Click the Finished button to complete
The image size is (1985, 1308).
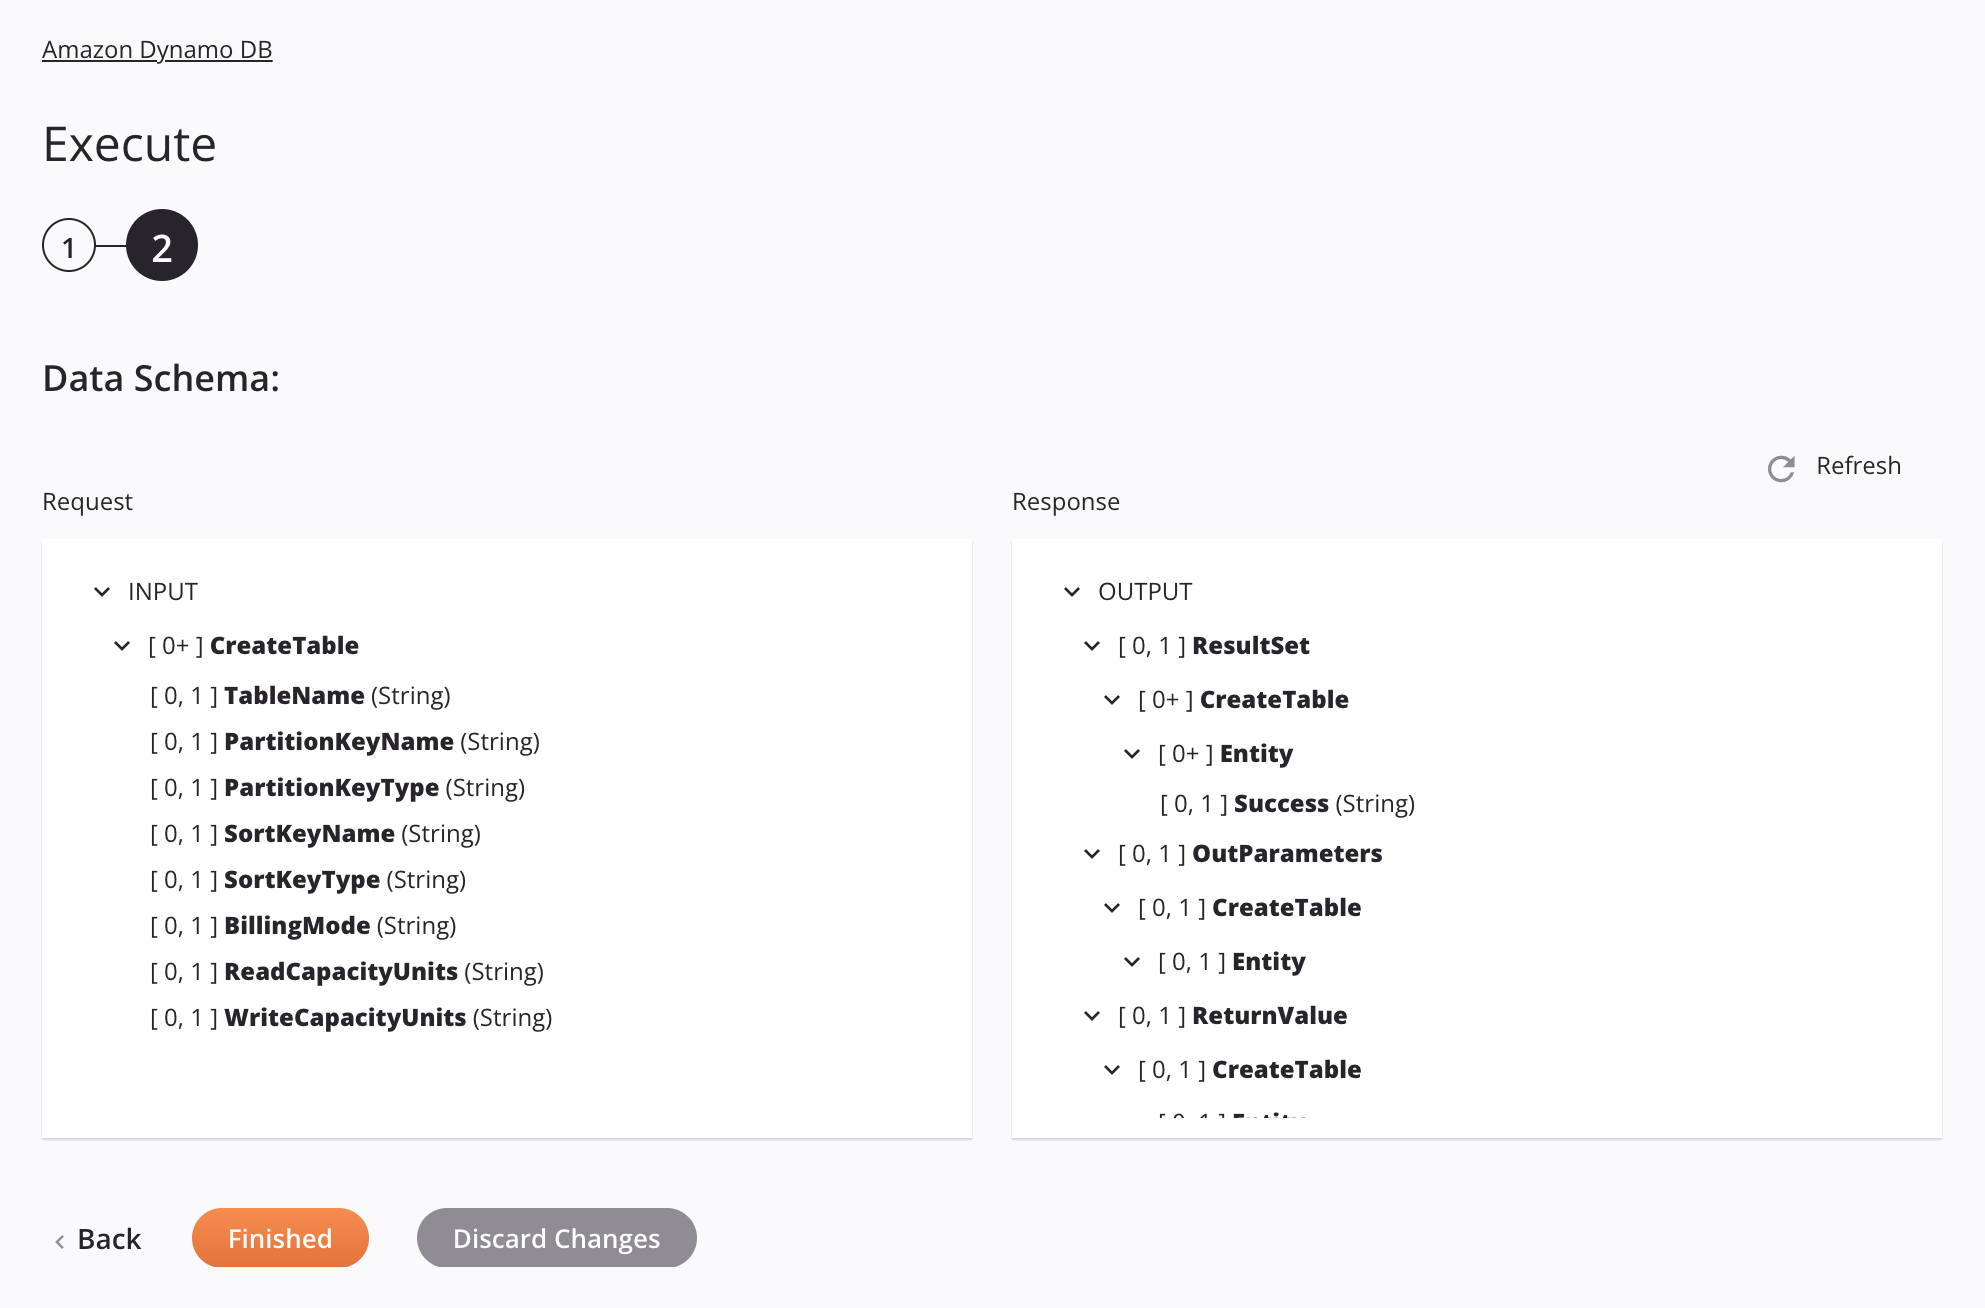280,1236
